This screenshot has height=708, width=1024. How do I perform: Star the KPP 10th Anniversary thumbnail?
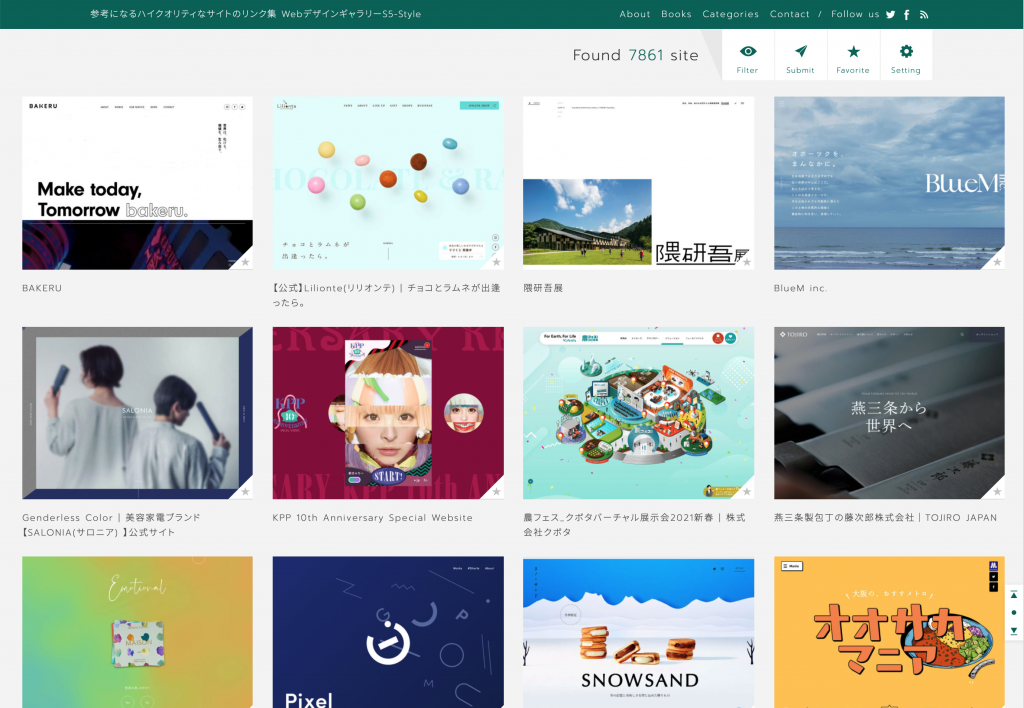(496, 492)
